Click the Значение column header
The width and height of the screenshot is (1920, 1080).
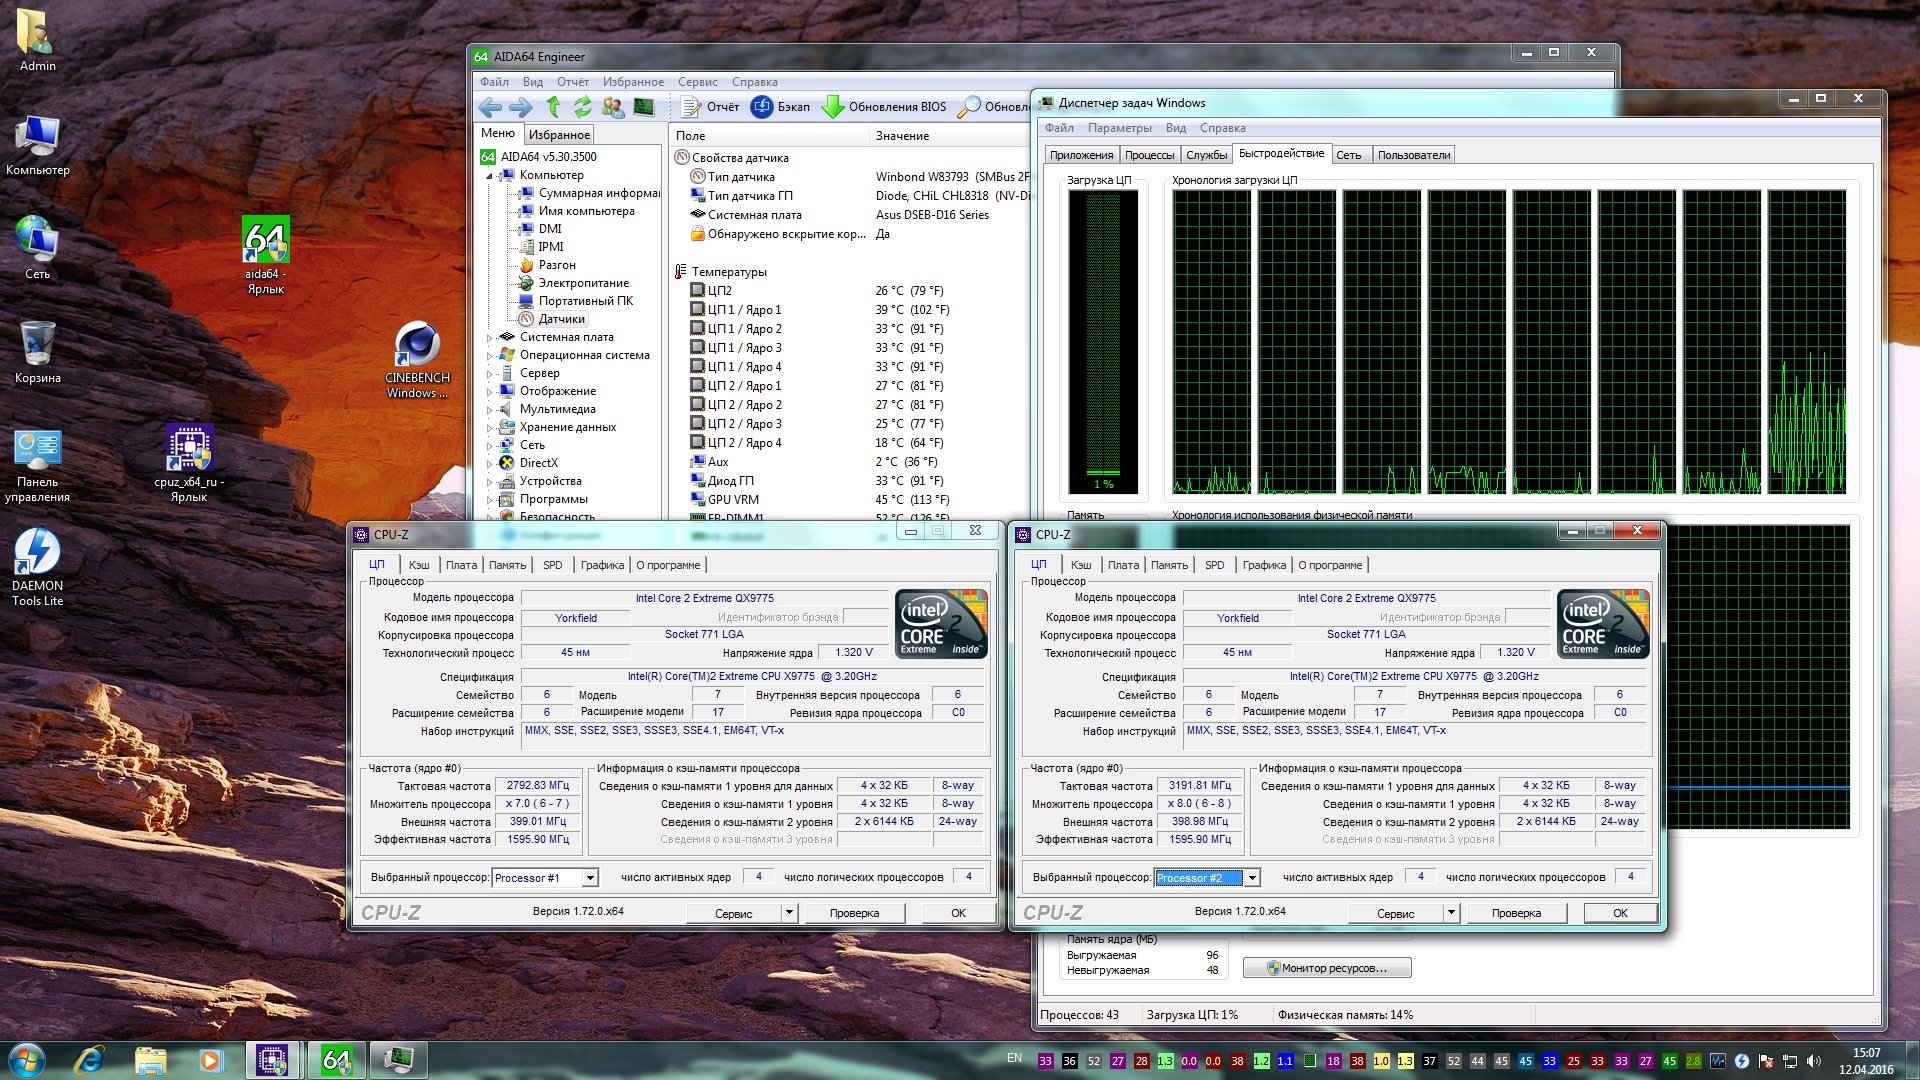point(902,136)
